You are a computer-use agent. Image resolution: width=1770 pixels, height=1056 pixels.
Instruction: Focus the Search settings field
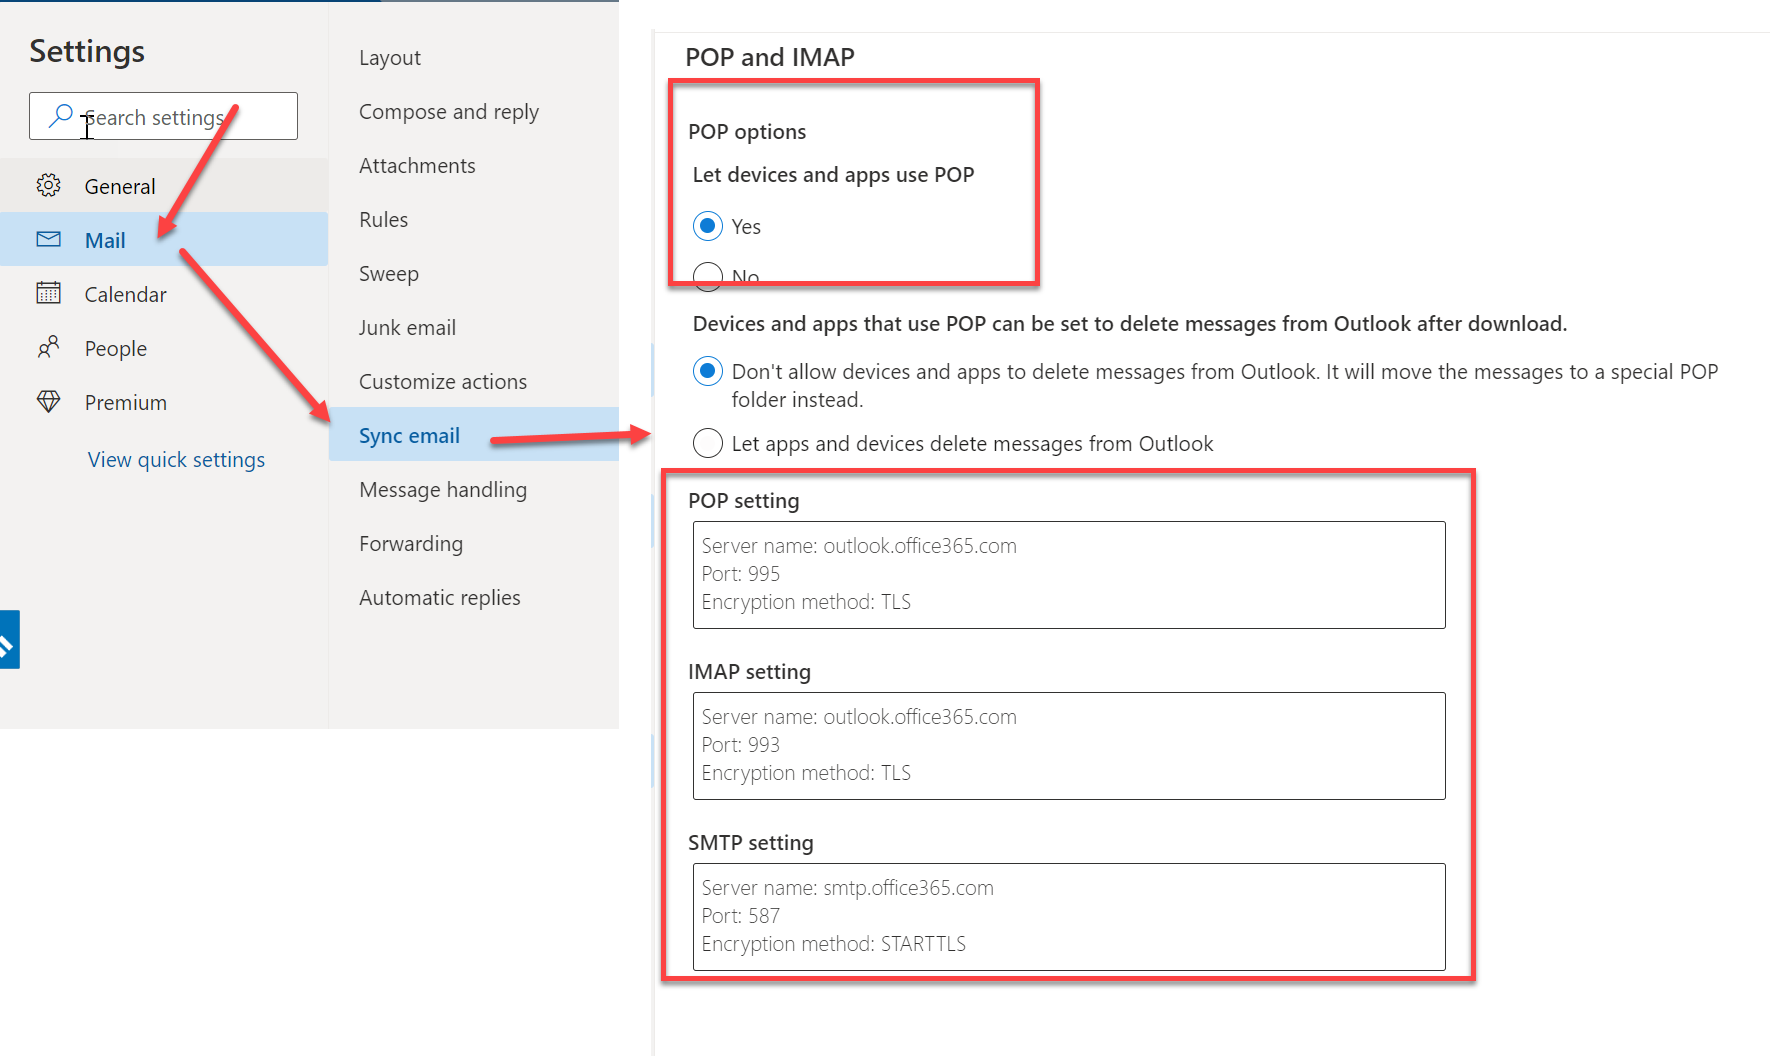click(163, 116)
